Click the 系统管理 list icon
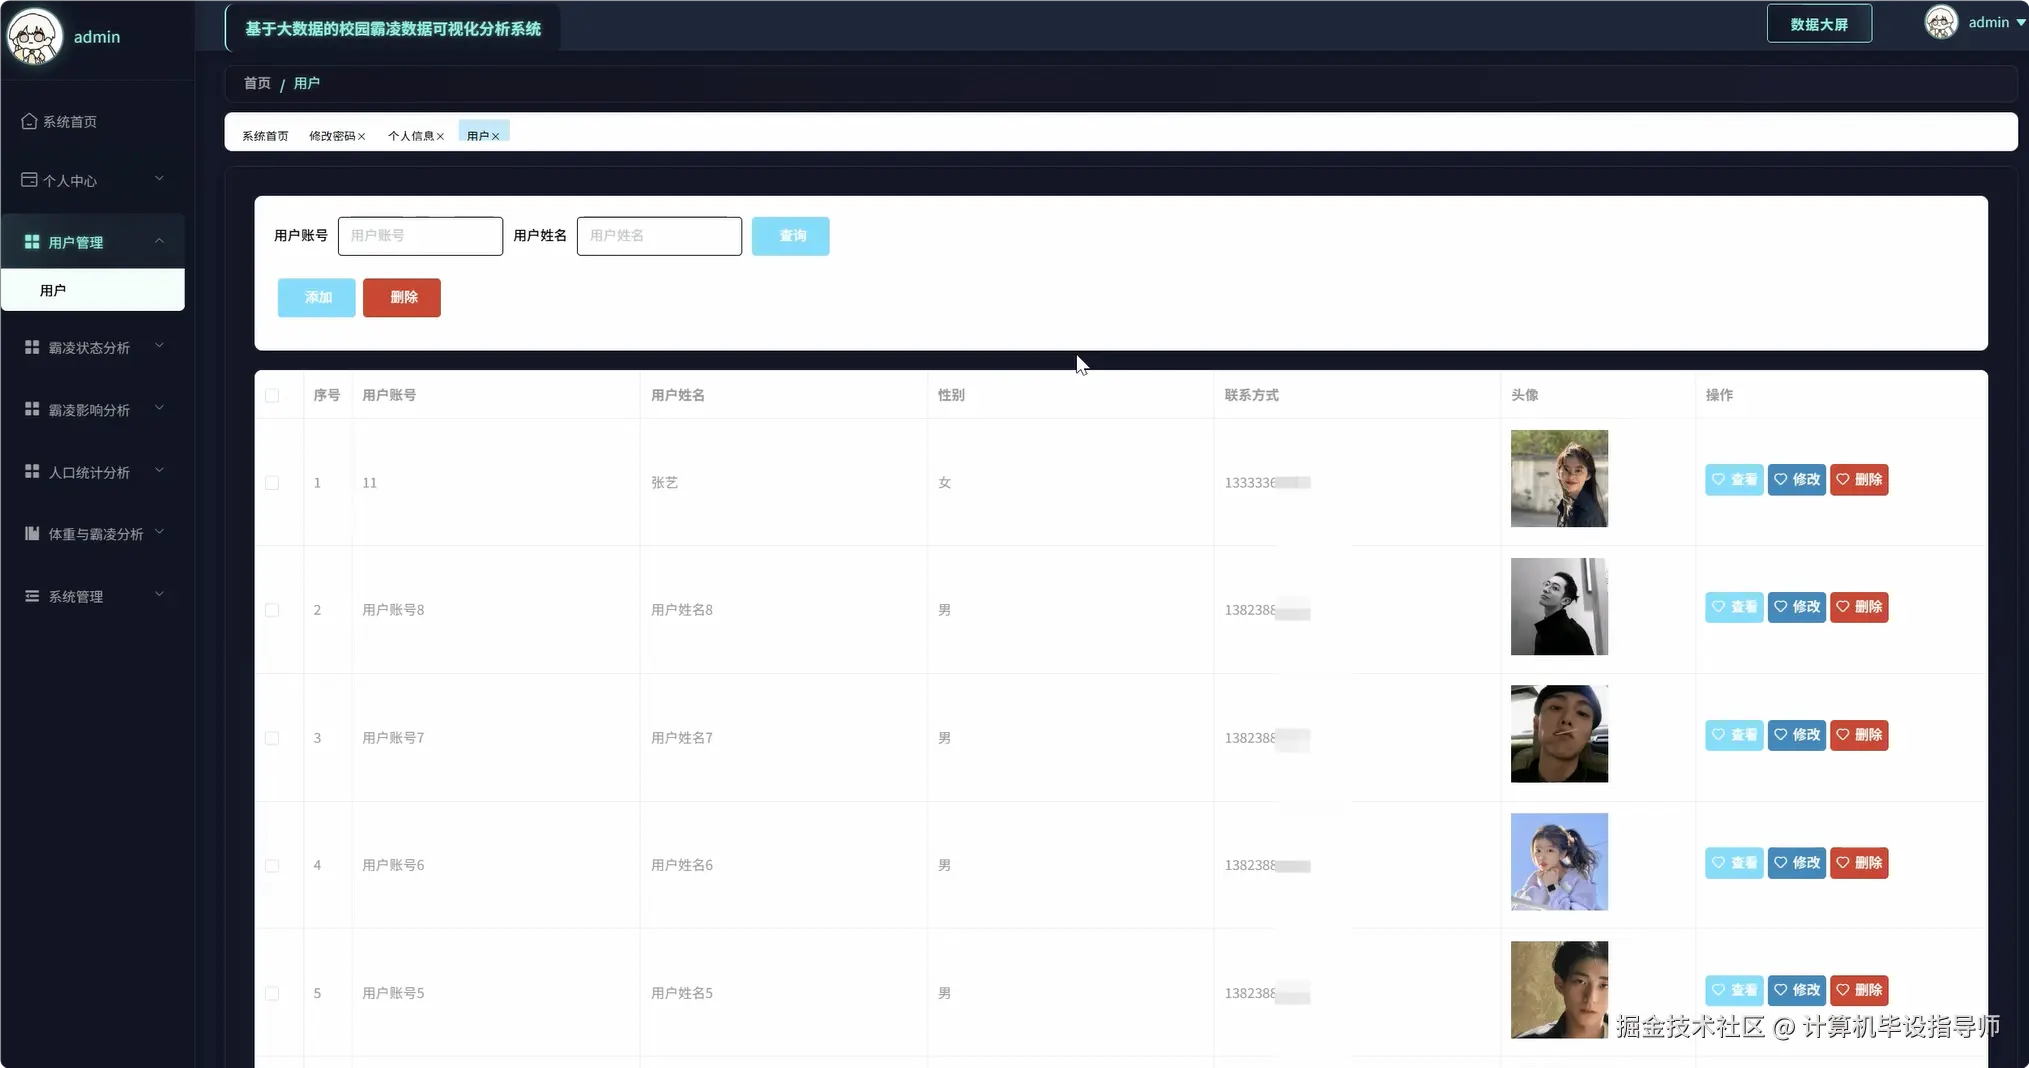The width and height of the screenshot is (2029, 1068). (32, 596)
